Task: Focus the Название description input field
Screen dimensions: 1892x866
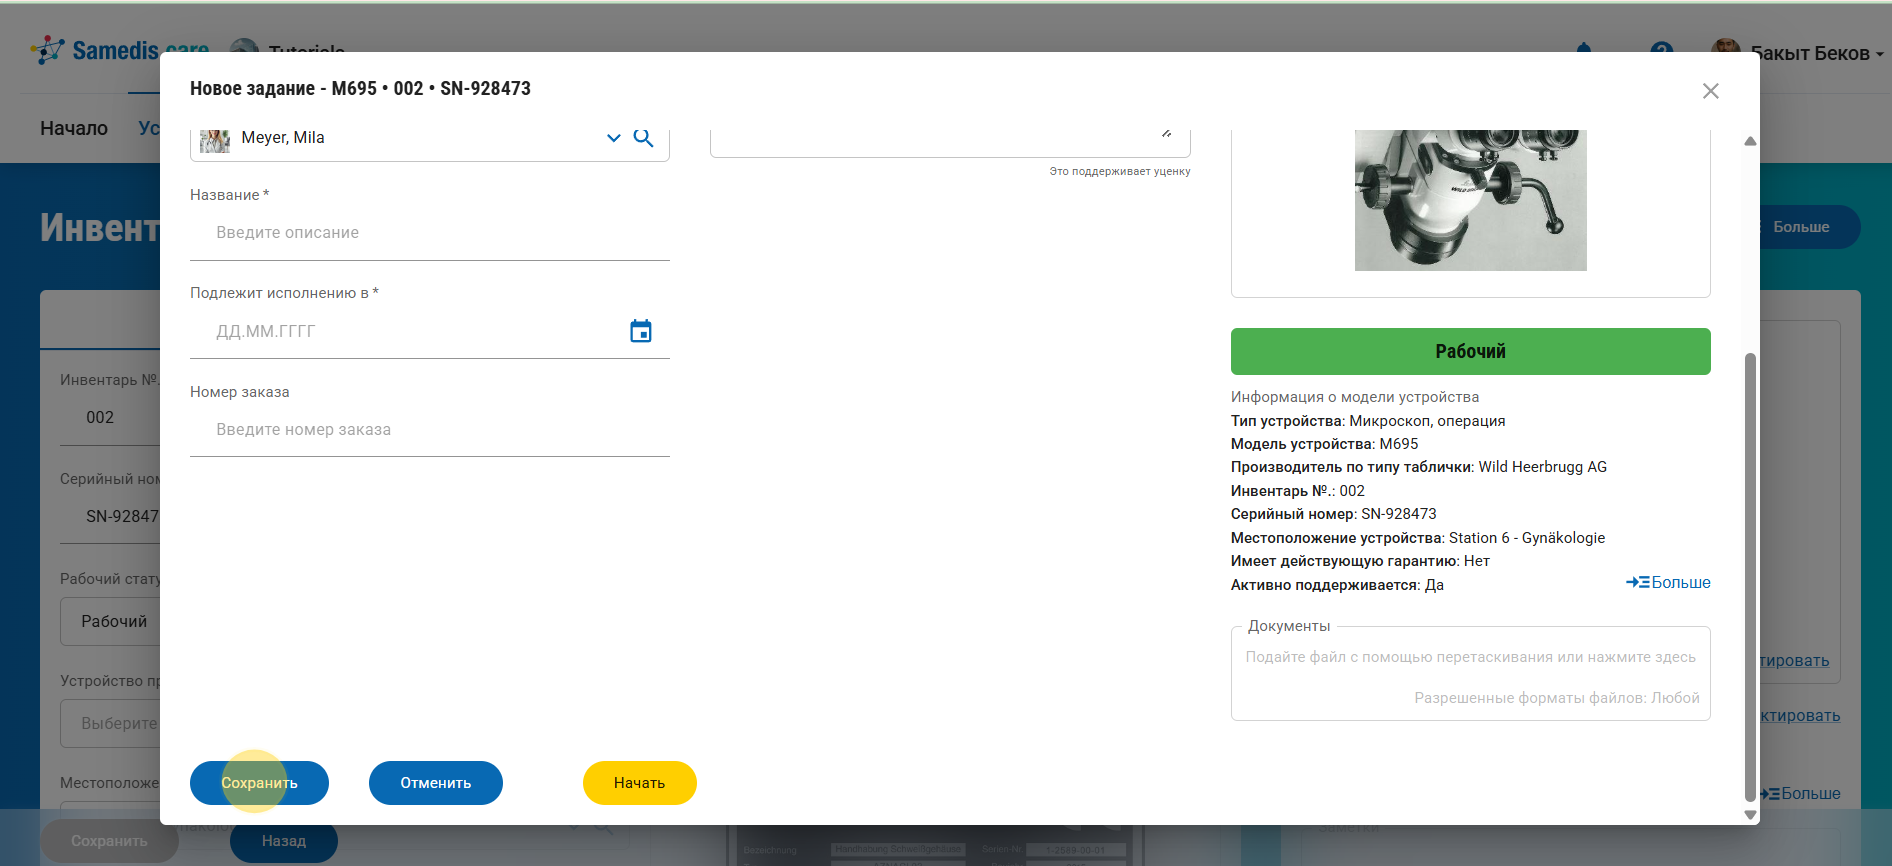Action: (x=430, y=233)
